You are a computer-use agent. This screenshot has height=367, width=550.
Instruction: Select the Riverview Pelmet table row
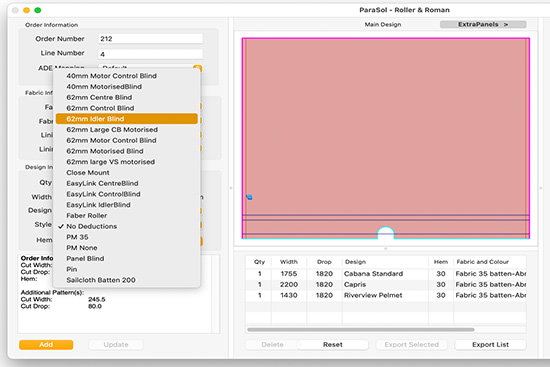(x=385, y=295)
